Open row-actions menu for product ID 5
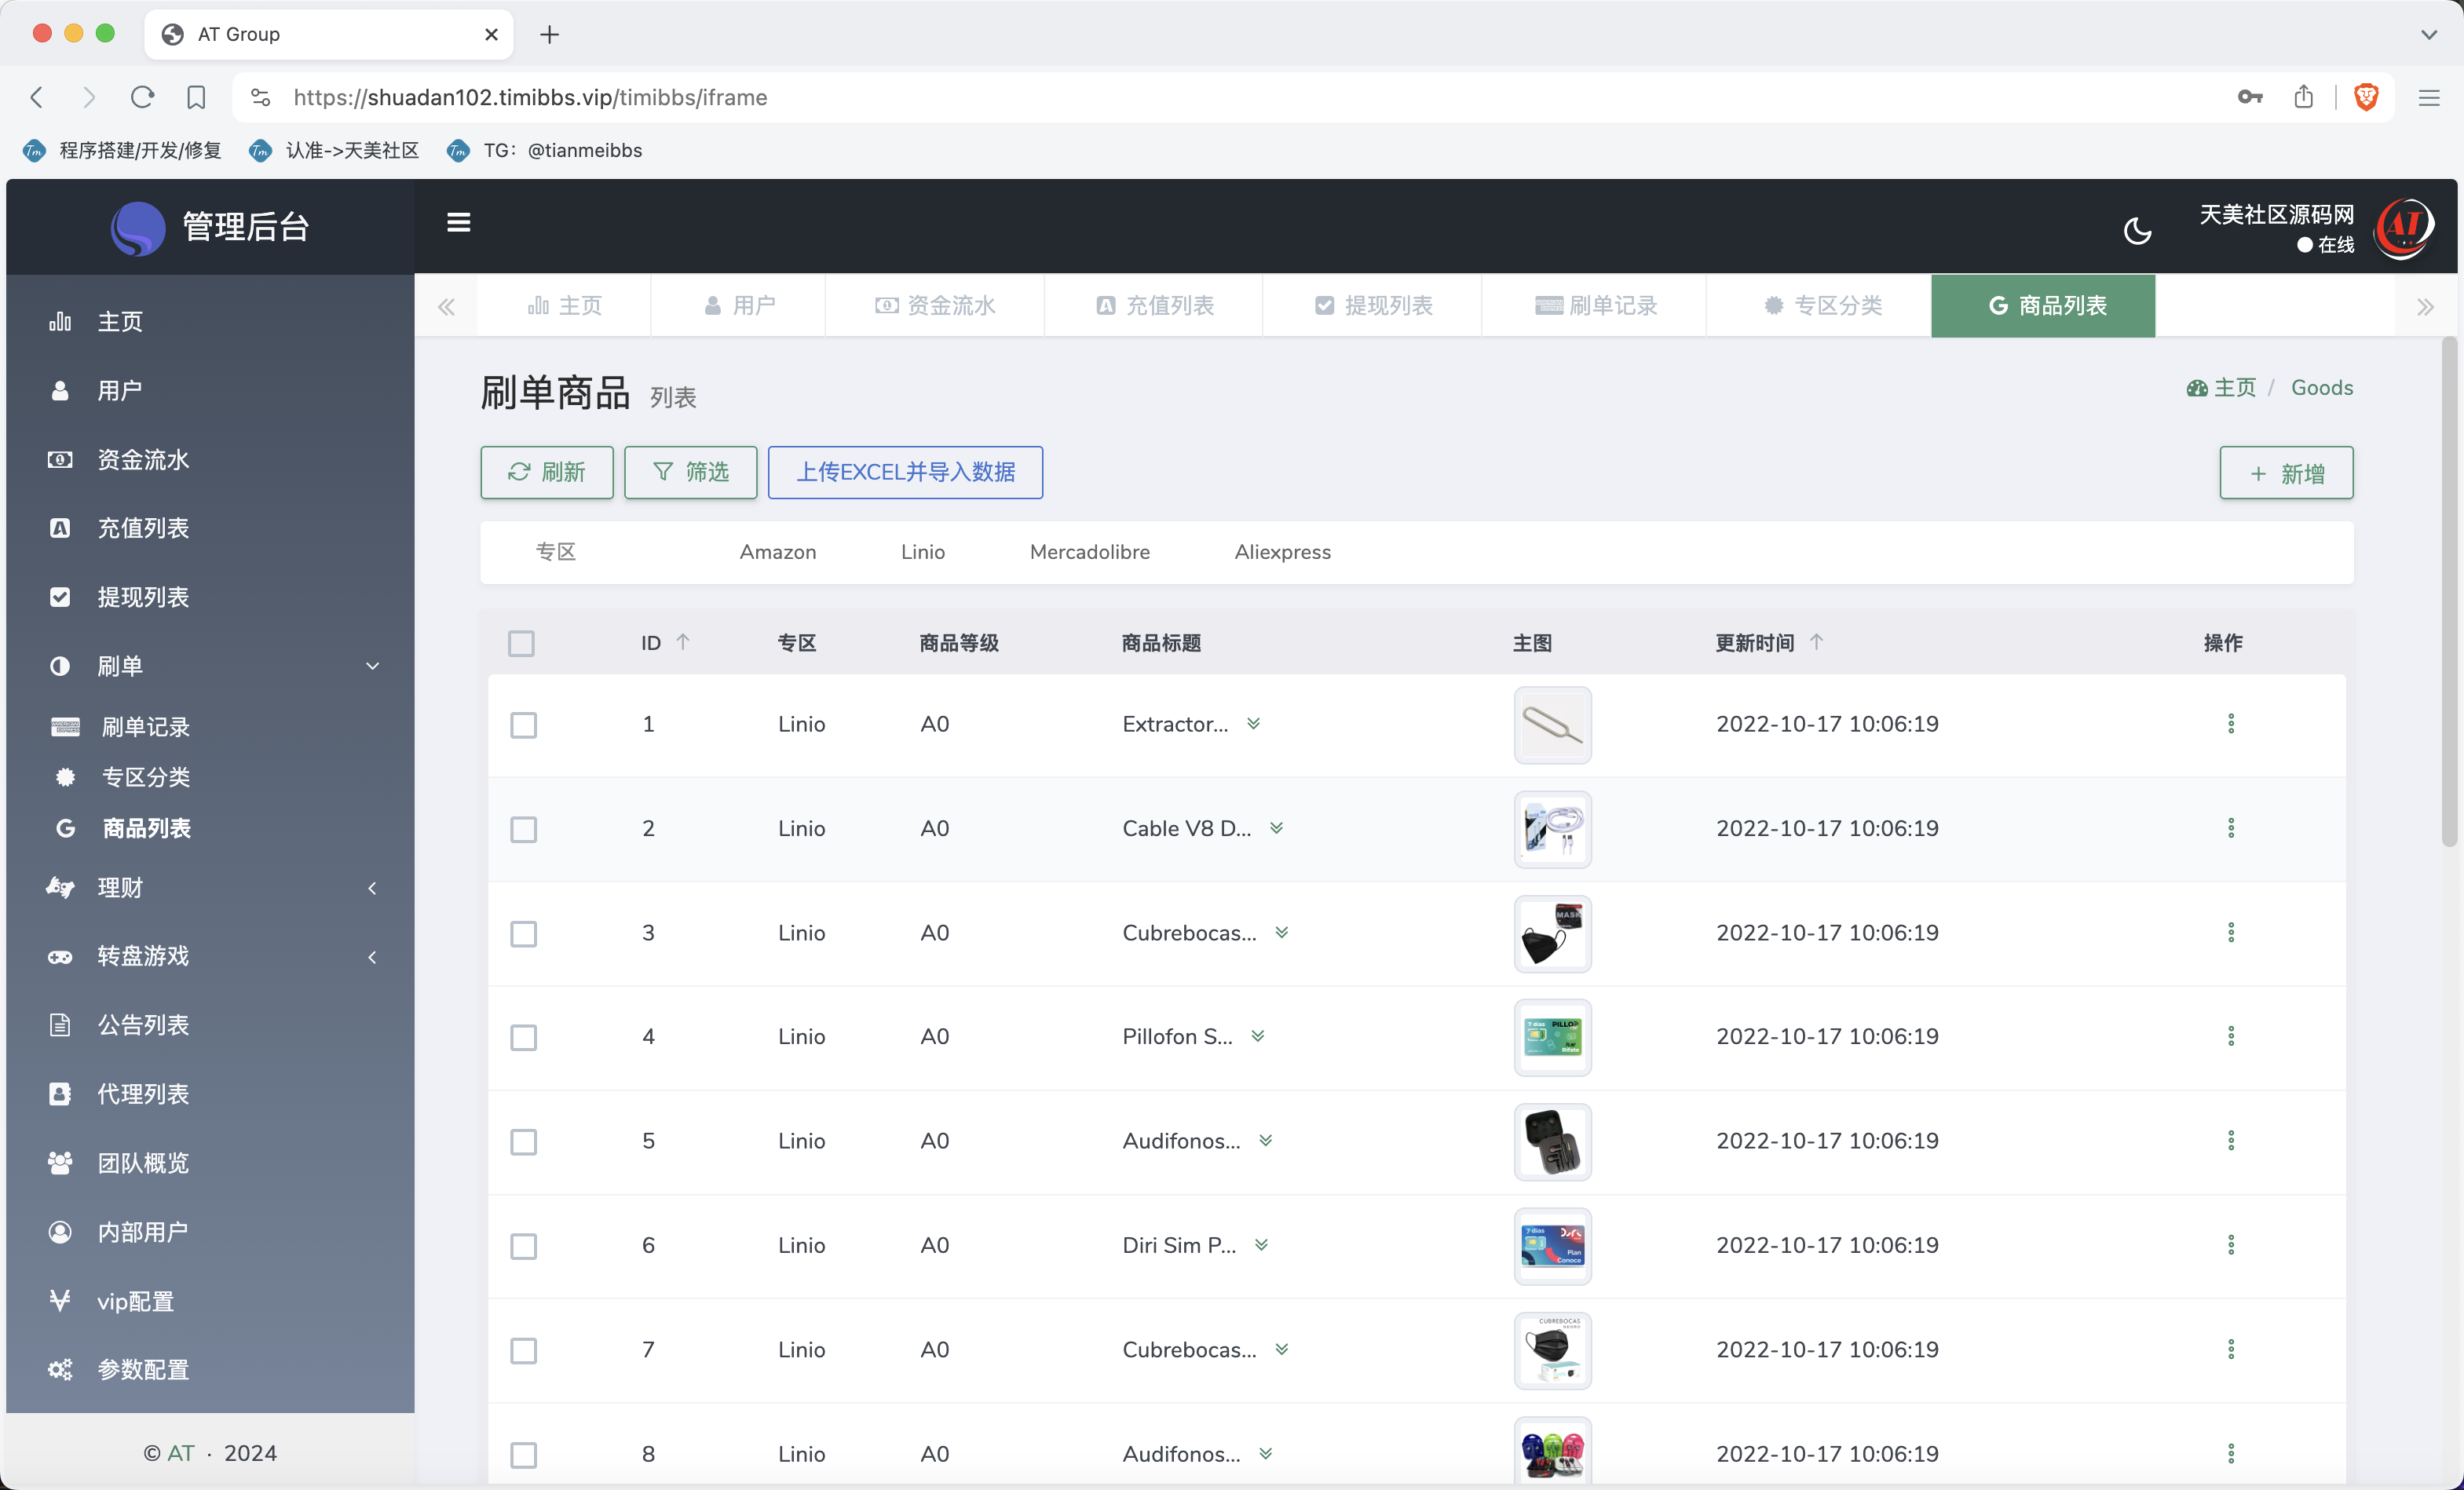Screen dimensions: 2464x1490 2230,1141
